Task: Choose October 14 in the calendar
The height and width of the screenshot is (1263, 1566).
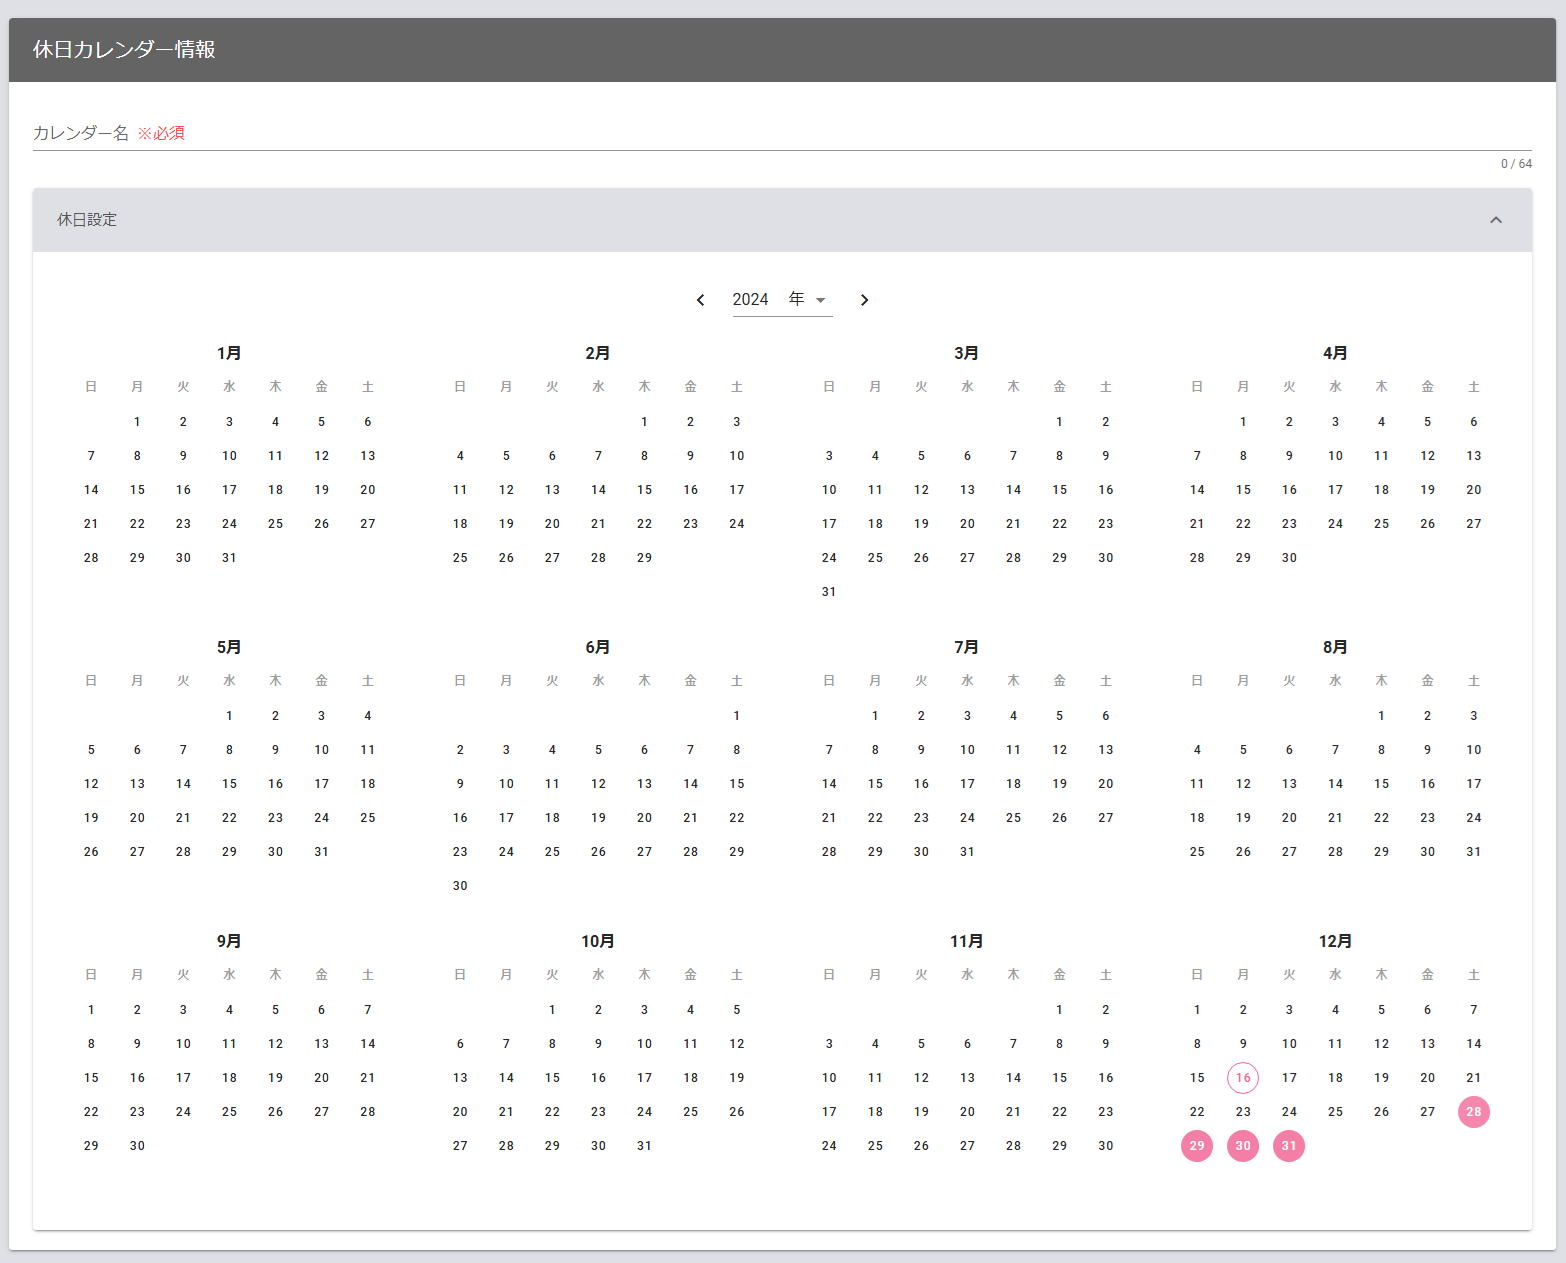Action: 506,1078
